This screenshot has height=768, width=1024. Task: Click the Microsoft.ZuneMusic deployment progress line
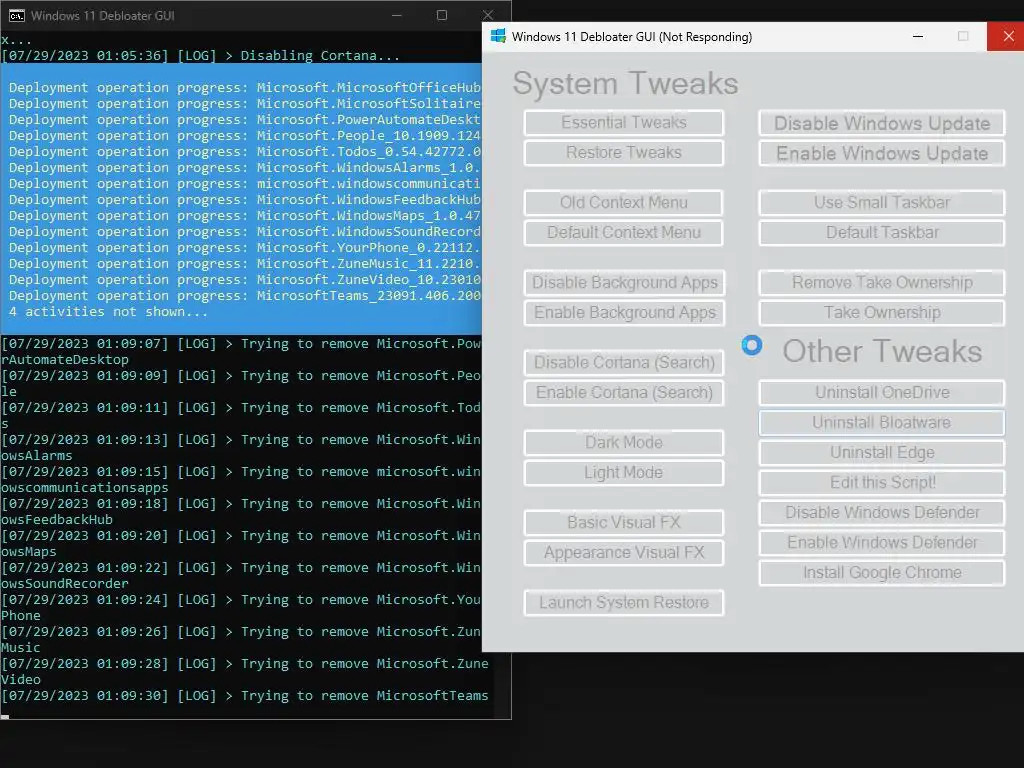(x=245, y=263)
